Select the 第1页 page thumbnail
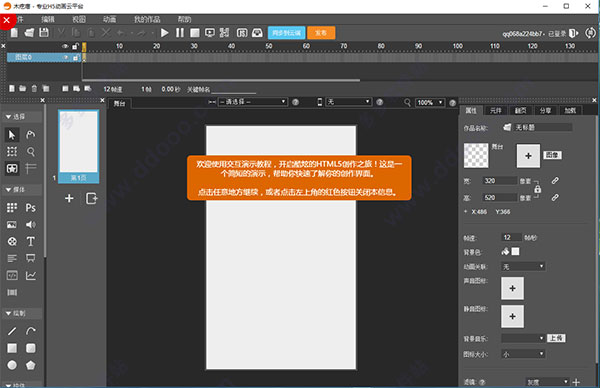600x388 pixels. click(78, 147)
